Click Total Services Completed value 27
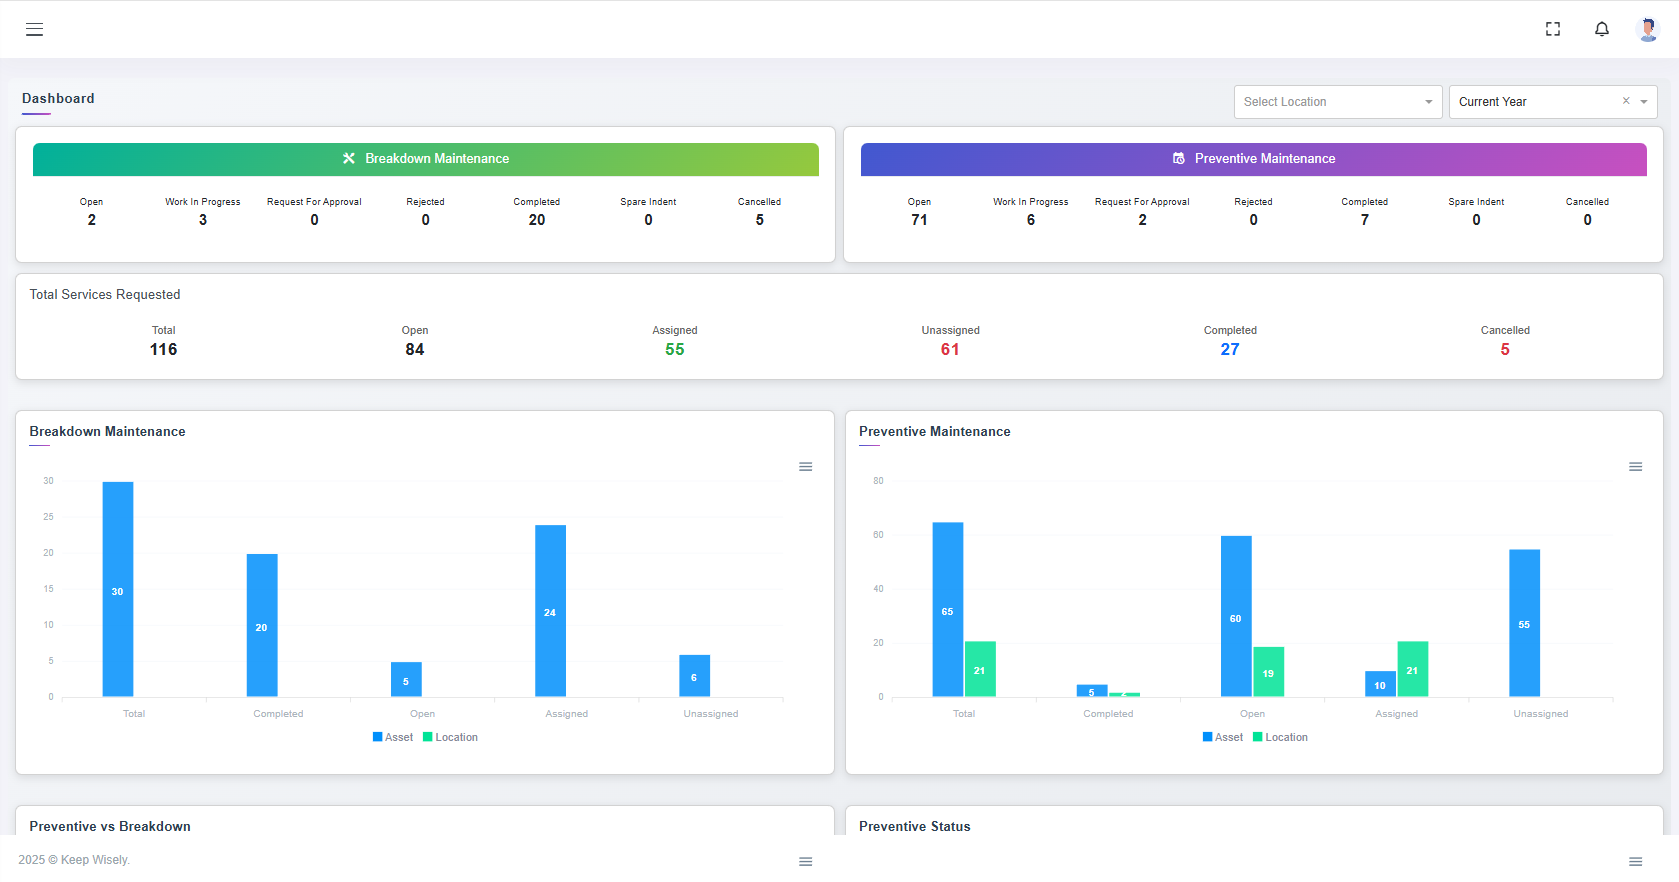 pos(1230,350)
